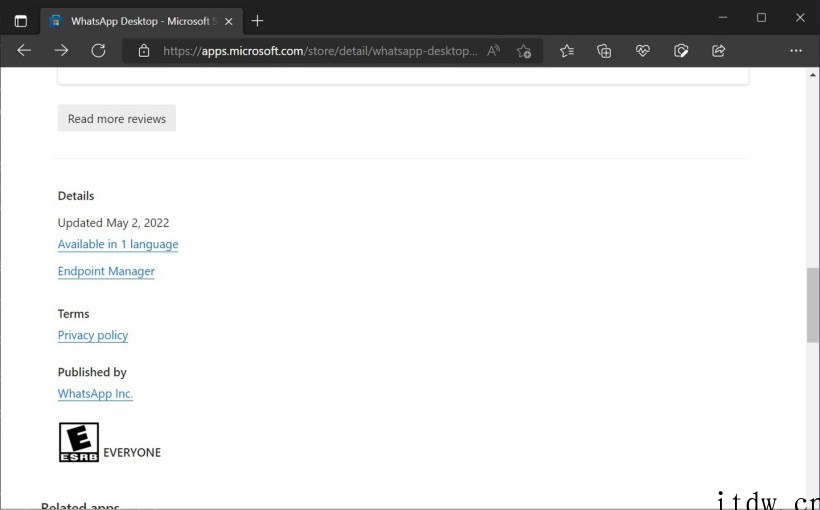The width and height of the screenshot is (820, 510).
Task: Click the EVERYONE rating label
Action: pos(132,452)
